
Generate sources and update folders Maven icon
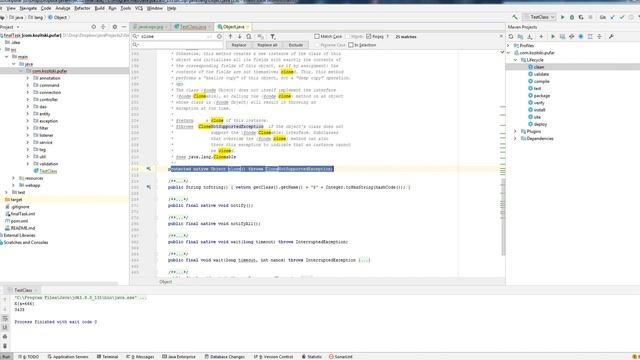[x=520, y=36]
